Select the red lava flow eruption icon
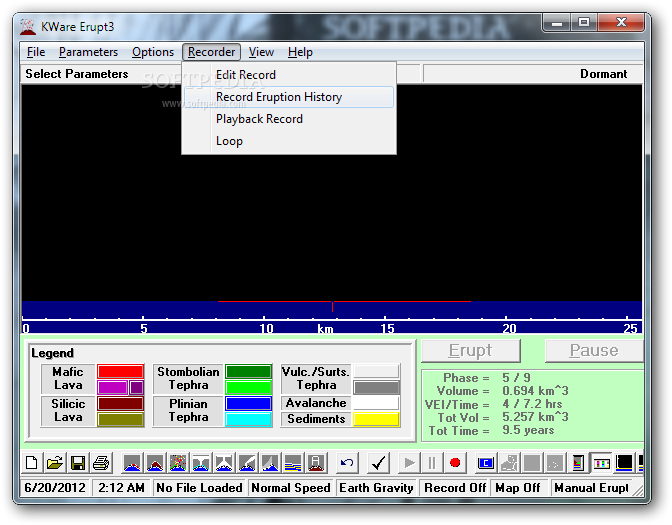Viewport: 672px width, 525px height. pos(132,463)
